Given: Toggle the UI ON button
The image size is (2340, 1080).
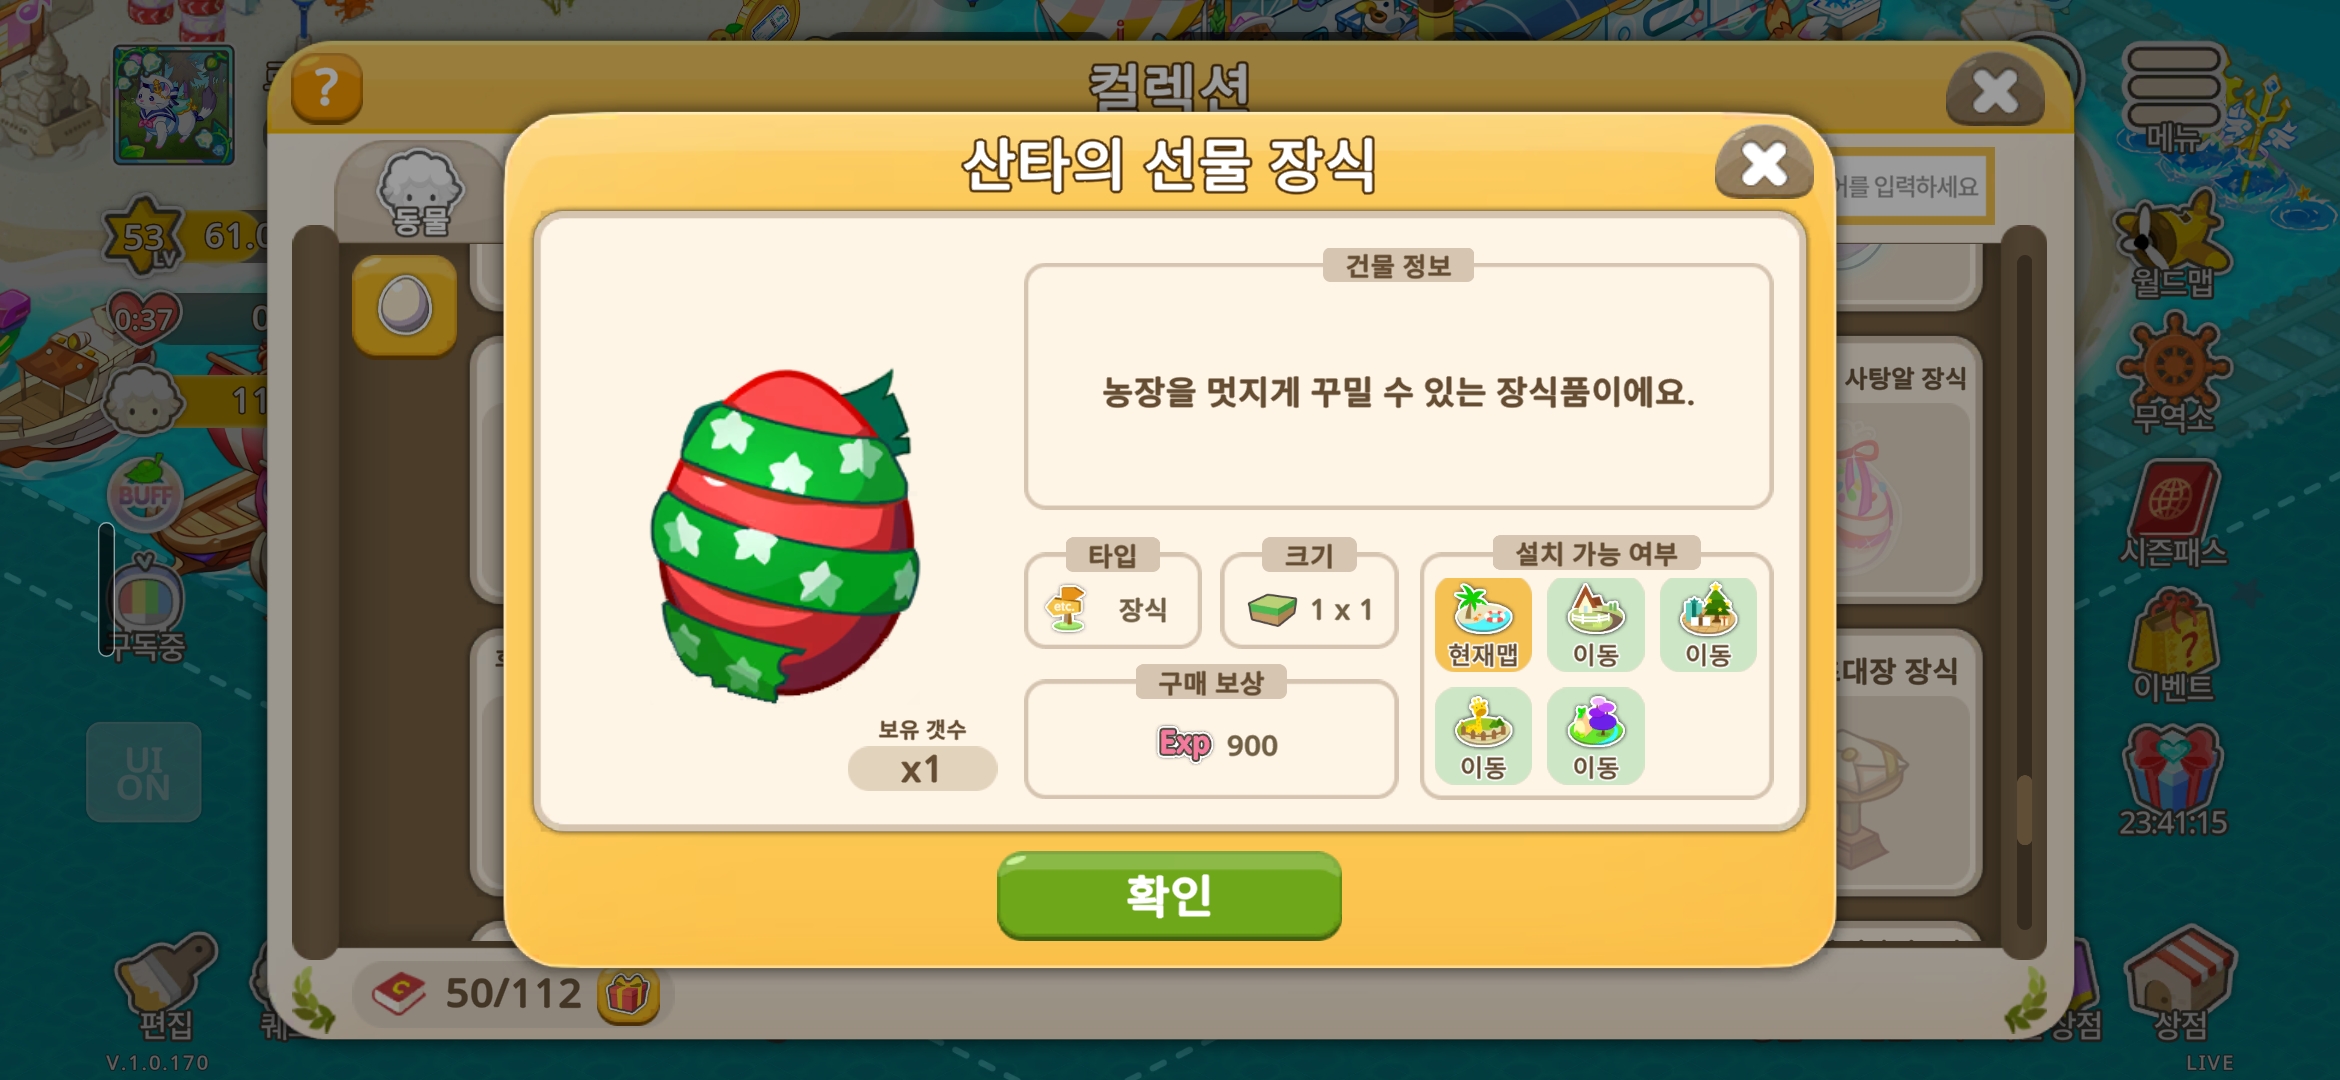Looking at the screenshot, I should coord(144,772).
